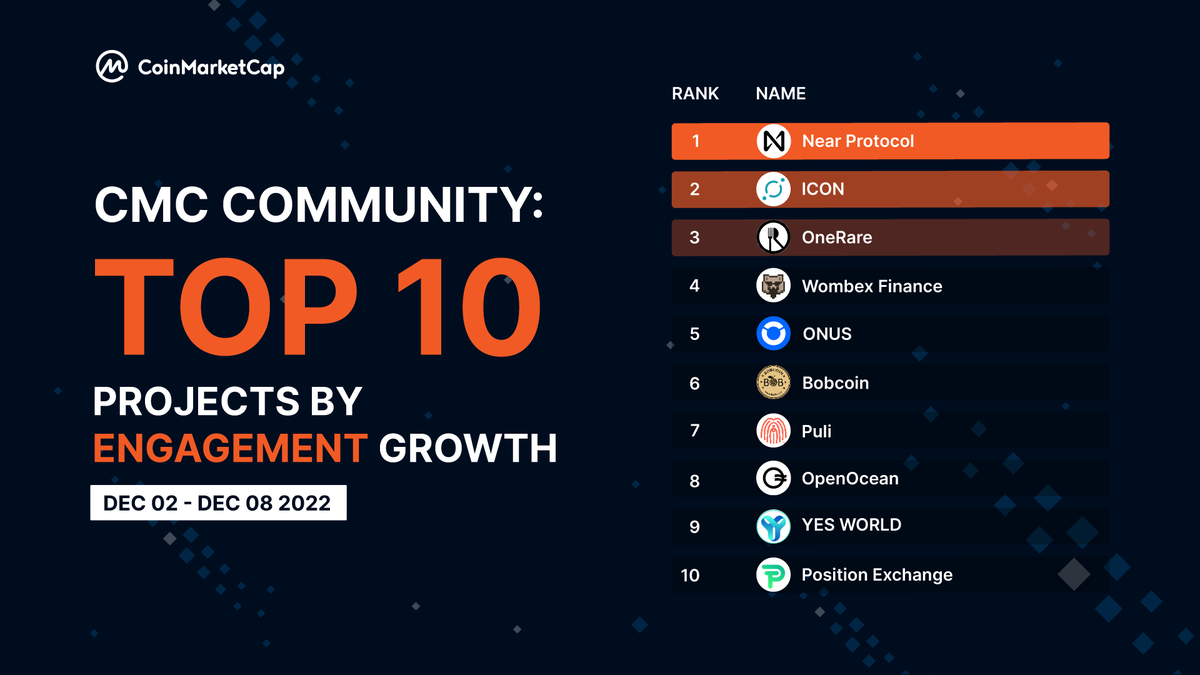Select the DEC 02 - DEC 08 2022 label
Viewport: 1200px width, 675px height.
pyautogui.click(x=218, y=503)
